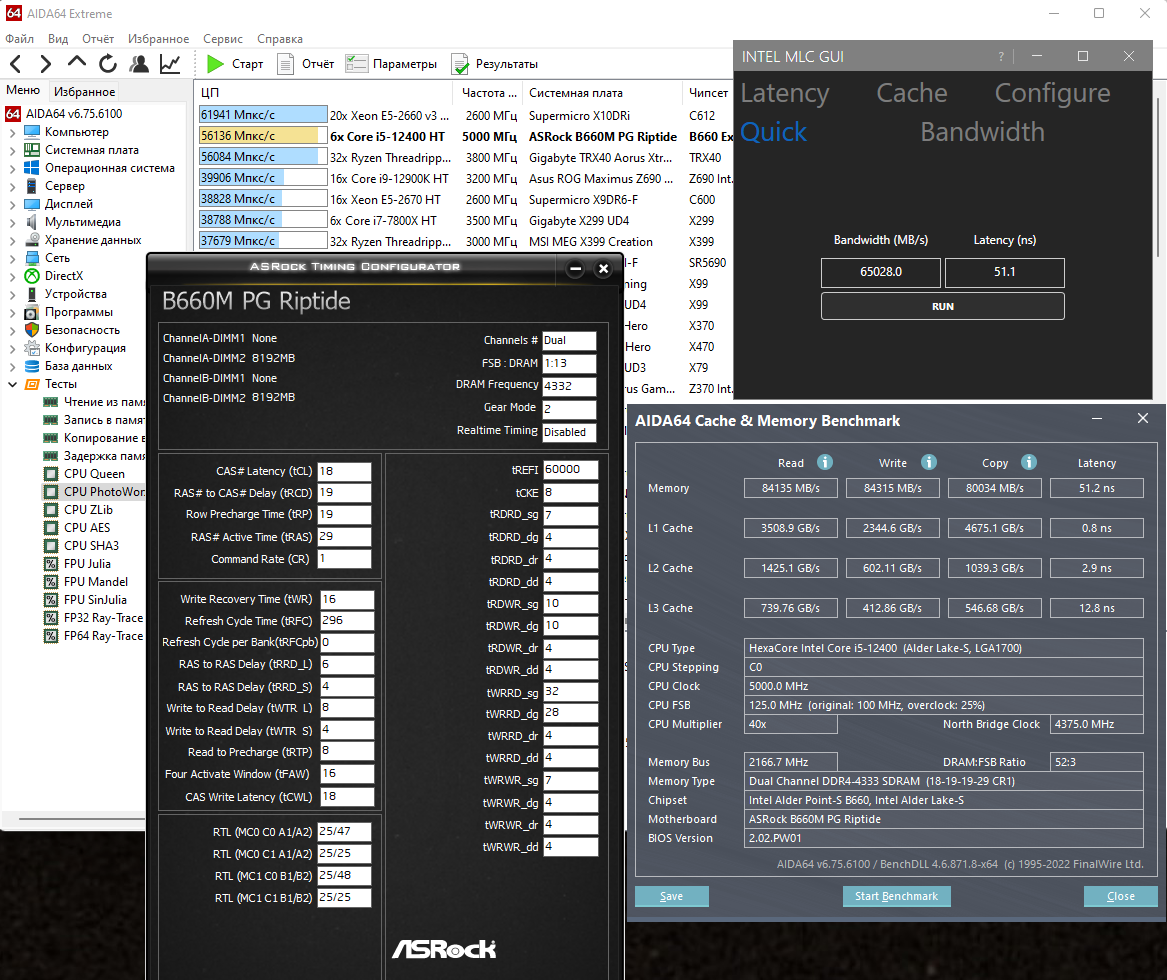Click the Refresh Cycle Time (tRFC) field
This screenshot has height=980, width=1167.
coord(347,621)
